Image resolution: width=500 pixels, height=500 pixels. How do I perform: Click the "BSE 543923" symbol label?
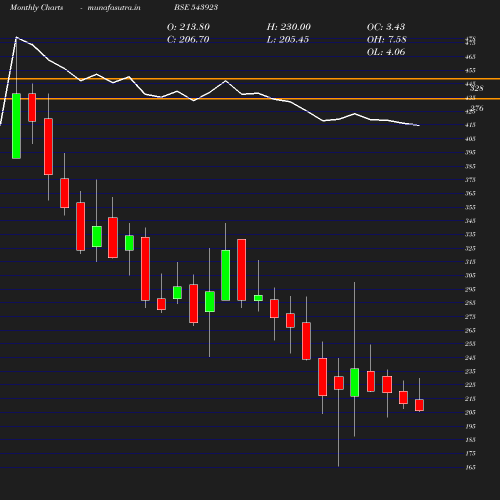(196, 7)
